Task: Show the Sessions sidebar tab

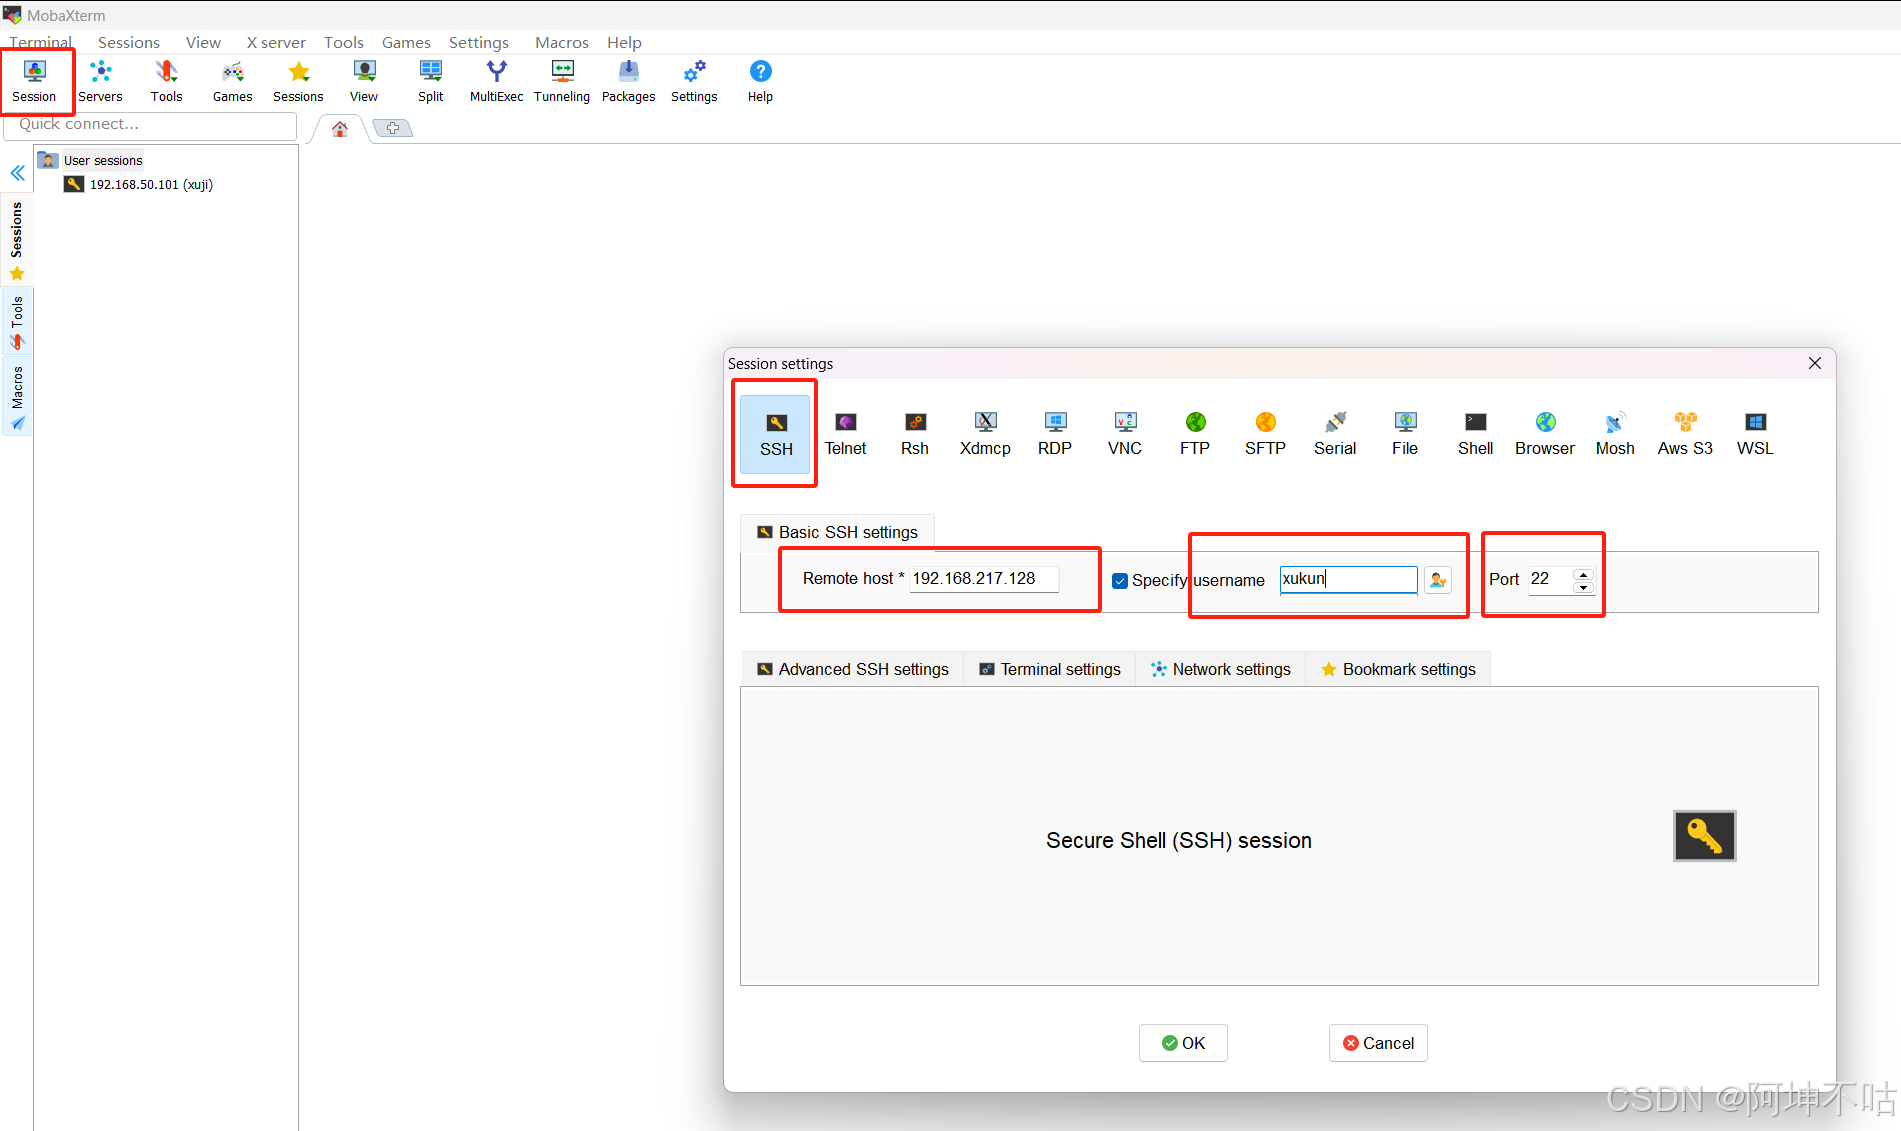Action: [17, 240]
